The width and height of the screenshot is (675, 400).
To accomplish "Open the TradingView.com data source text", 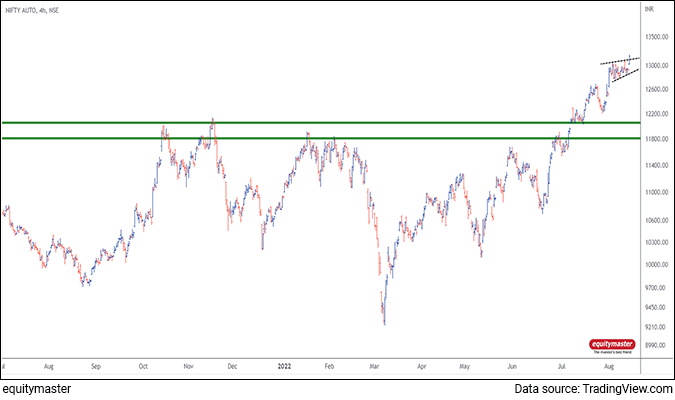I will coord(597,389).
